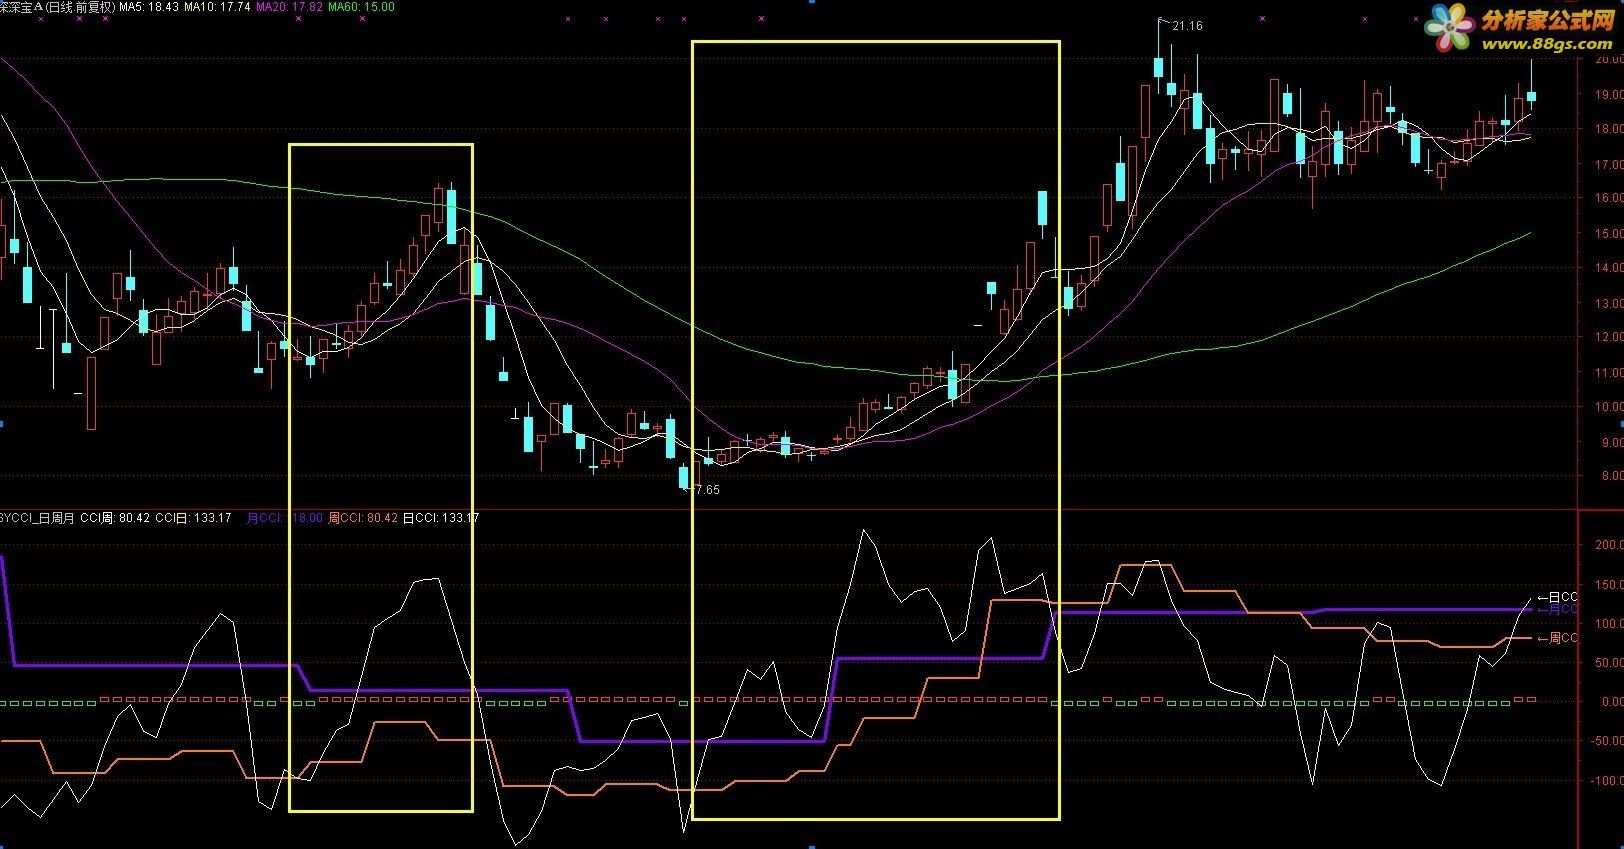Click the 13.00 price axis label

(x=1609, y=303)
